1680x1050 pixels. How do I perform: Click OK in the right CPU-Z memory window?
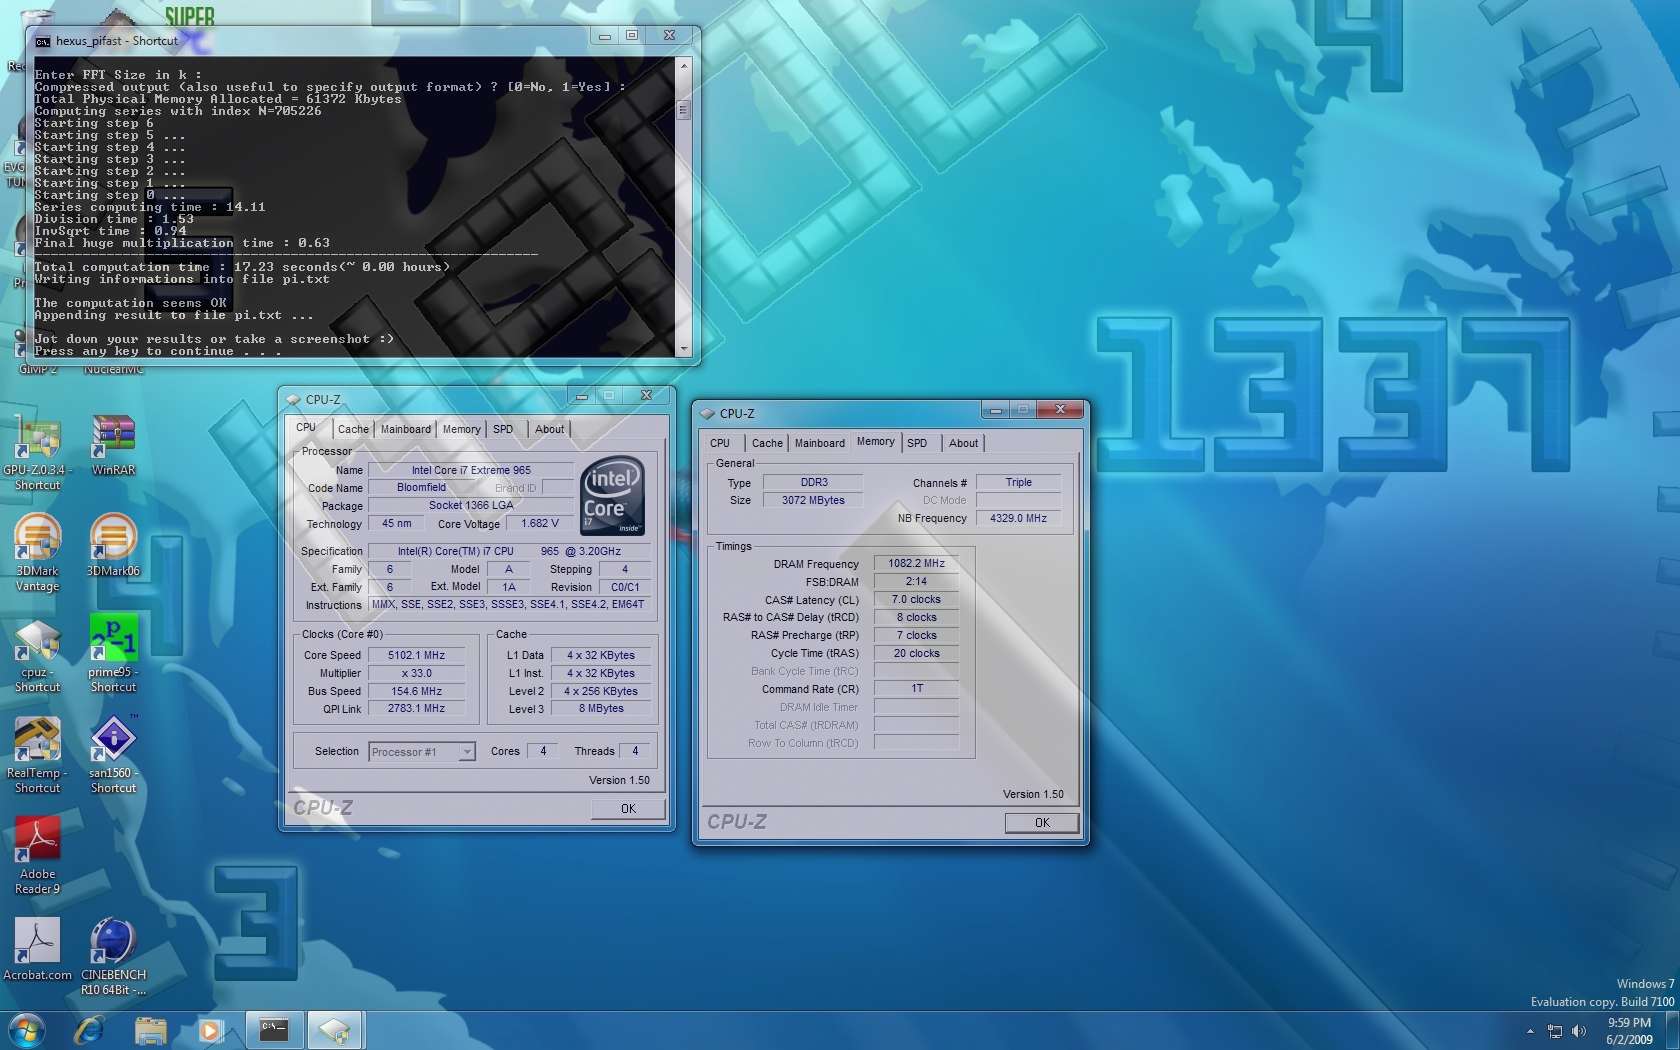1042,823
